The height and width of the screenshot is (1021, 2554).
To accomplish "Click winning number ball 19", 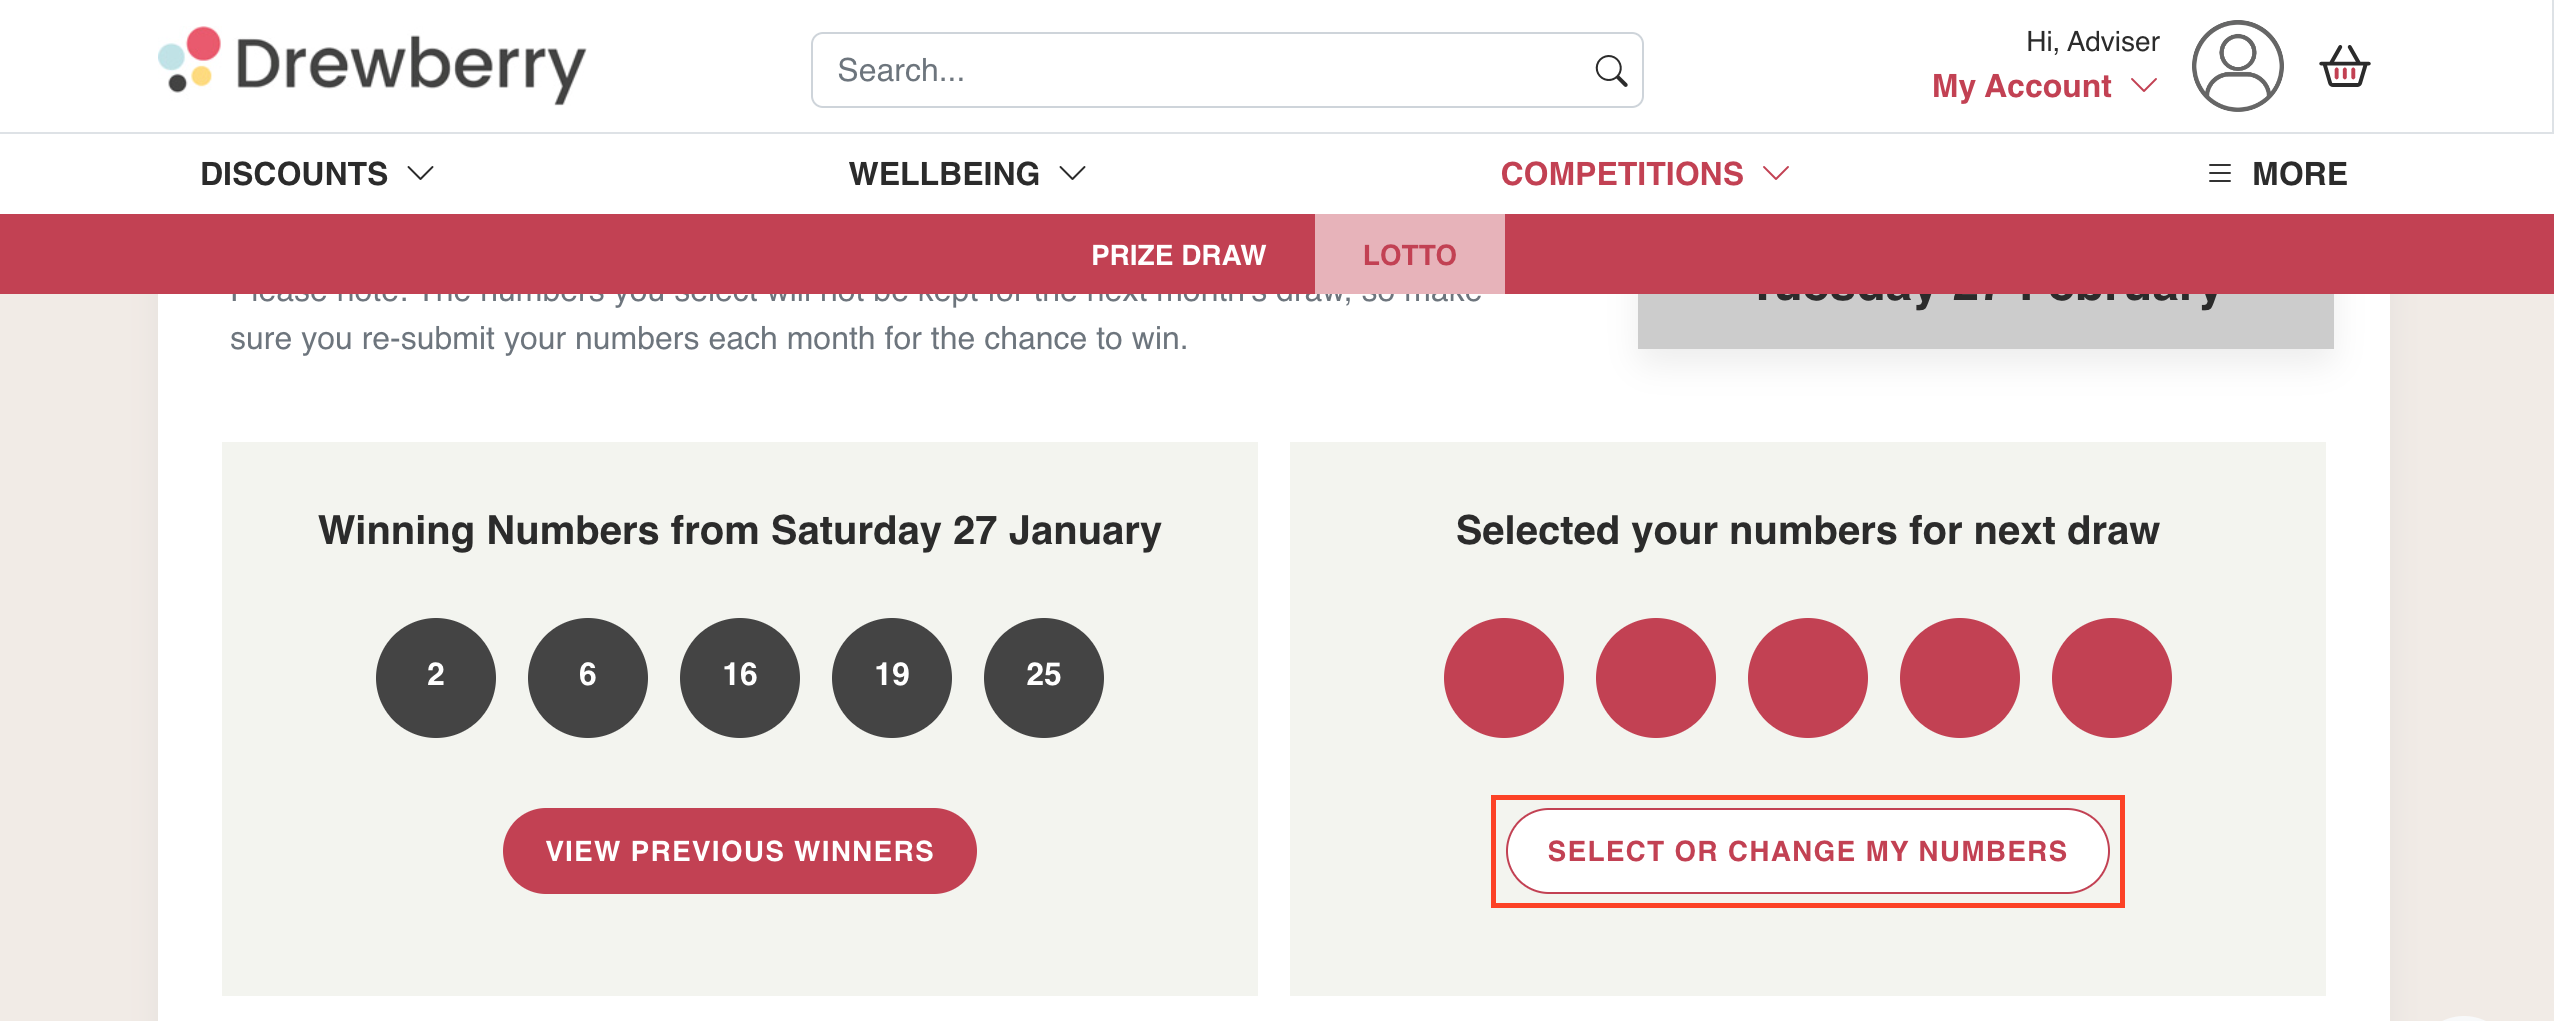I will point(892,677).
